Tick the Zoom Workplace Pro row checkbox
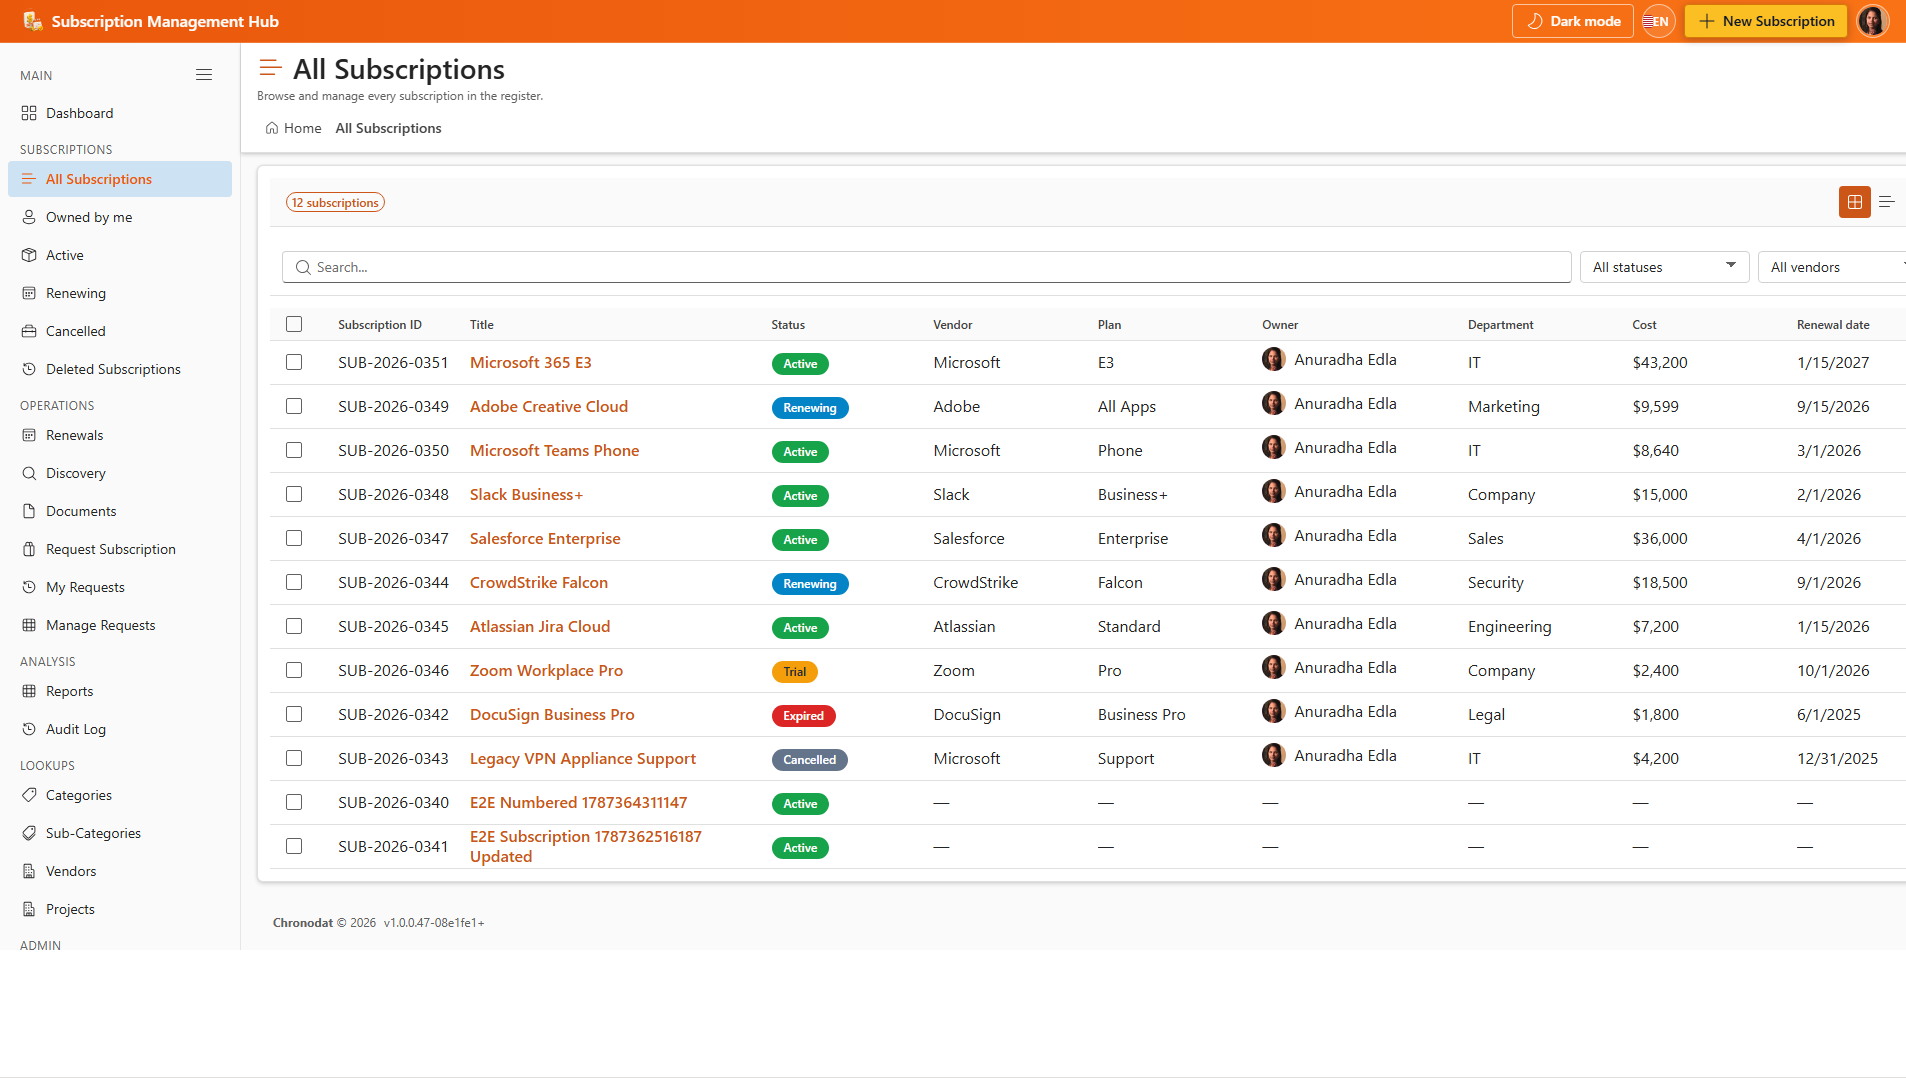 click(x=294, y=670)
